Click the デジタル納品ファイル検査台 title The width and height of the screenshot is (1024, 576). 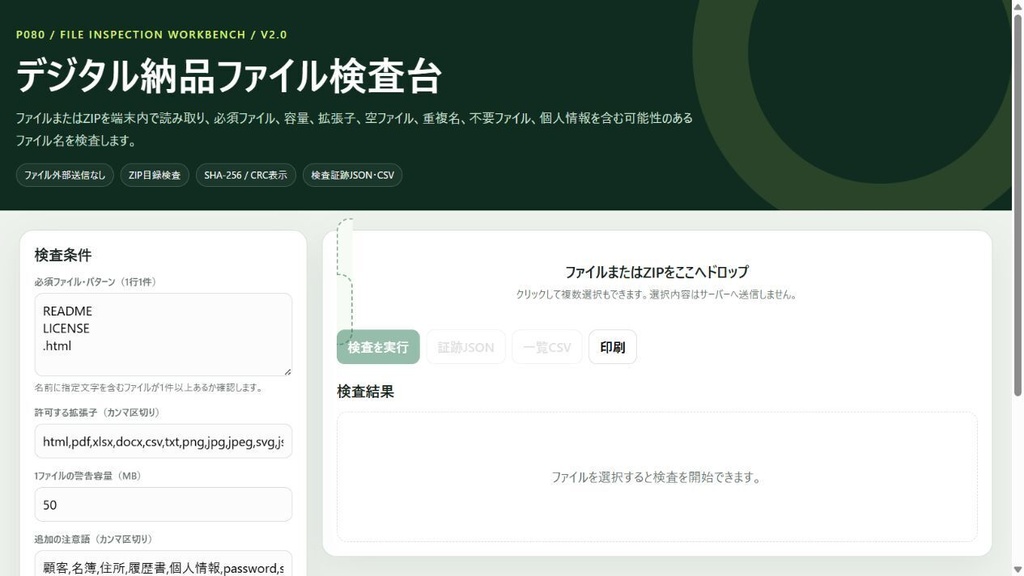coord(229,76)
